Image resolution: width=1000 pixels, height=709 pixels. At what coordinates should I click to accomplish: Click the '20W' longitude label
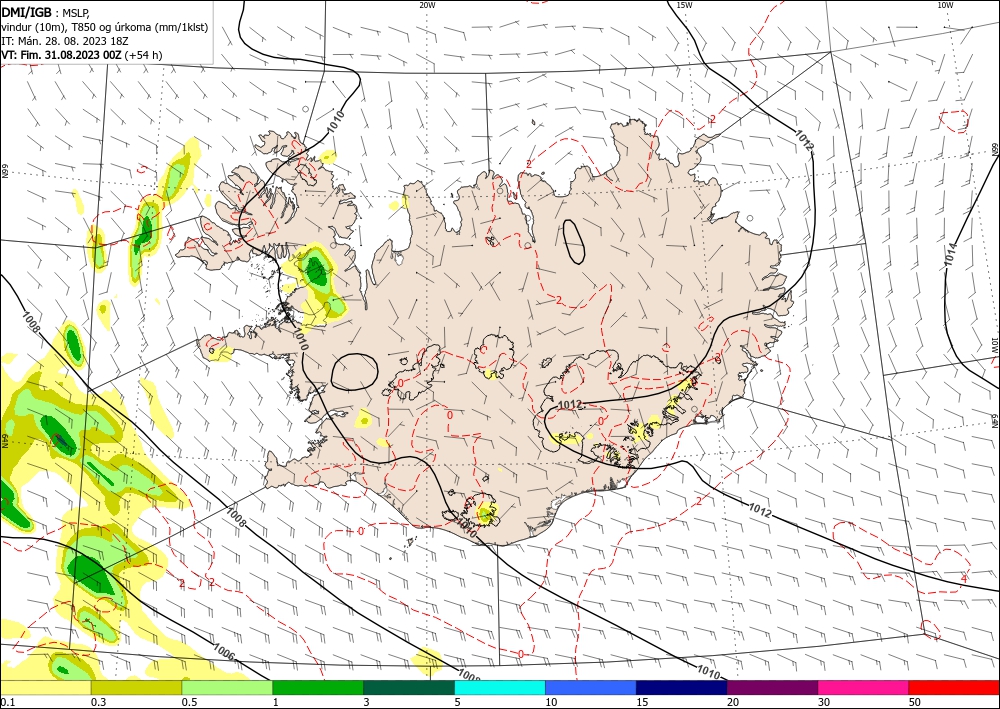point(427,5)
